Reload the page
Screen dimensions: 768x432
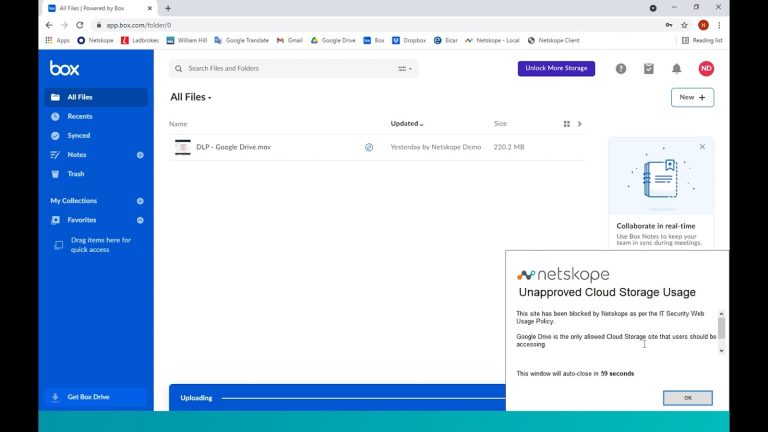[x=79, y=25]
